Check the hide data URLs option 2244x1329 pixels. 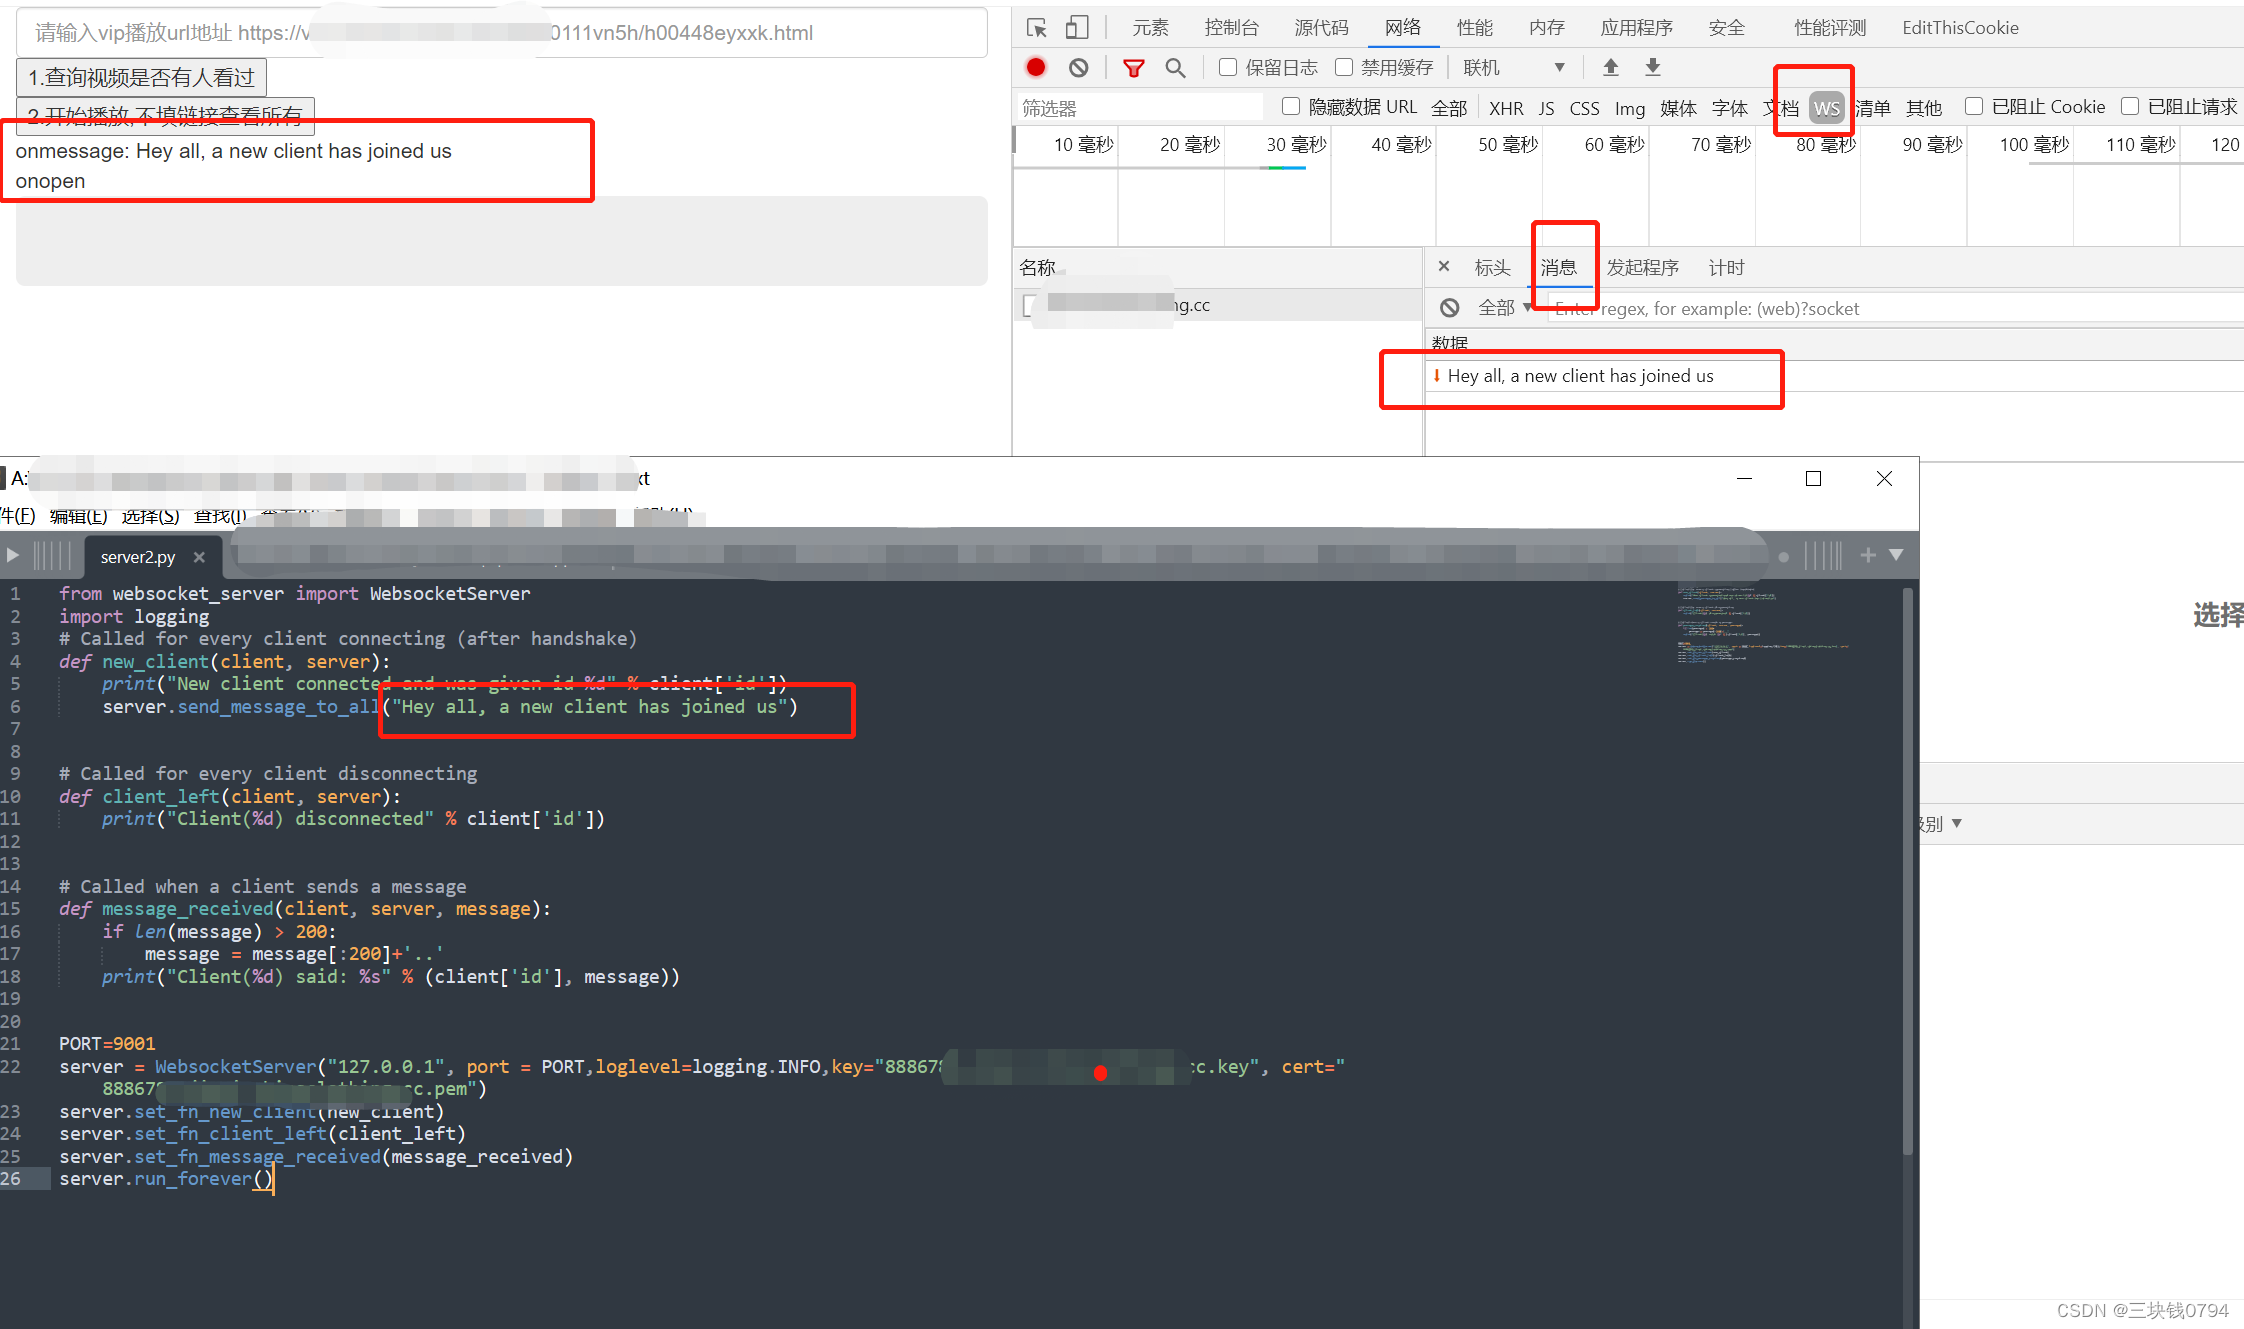coord(1291,106)
